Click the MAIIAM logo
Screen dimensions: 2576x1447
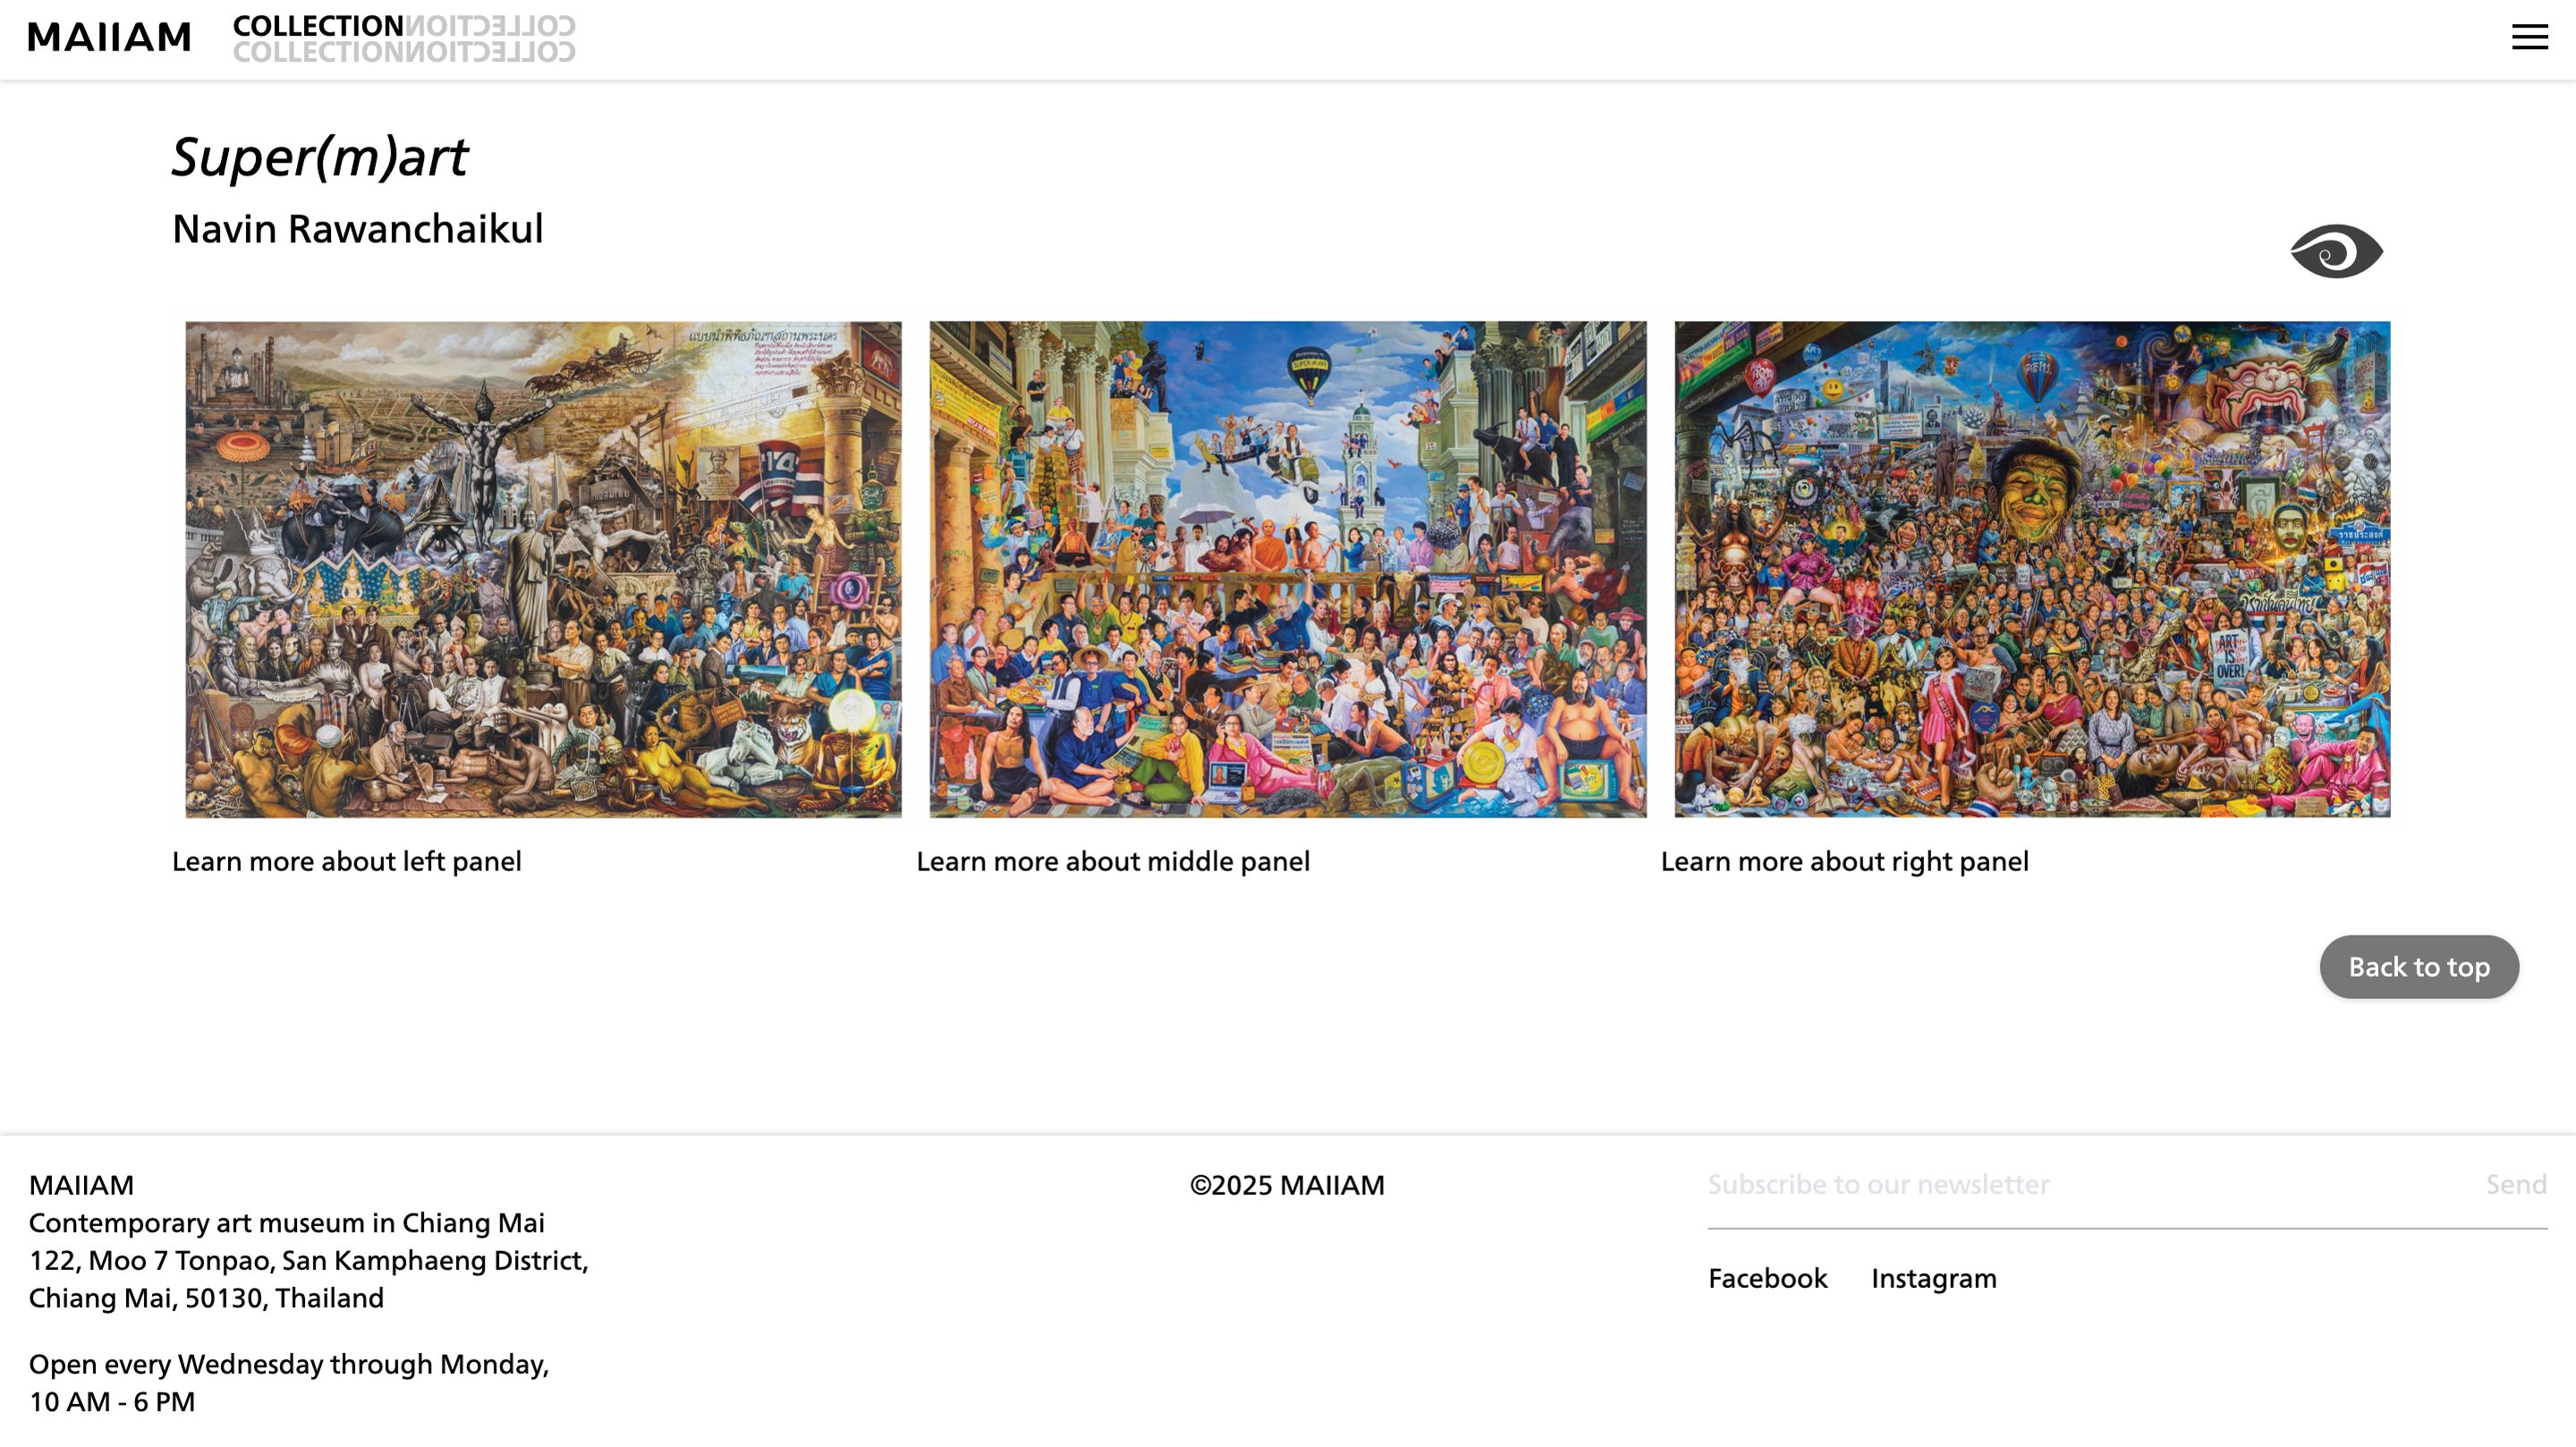coord(109,37)
